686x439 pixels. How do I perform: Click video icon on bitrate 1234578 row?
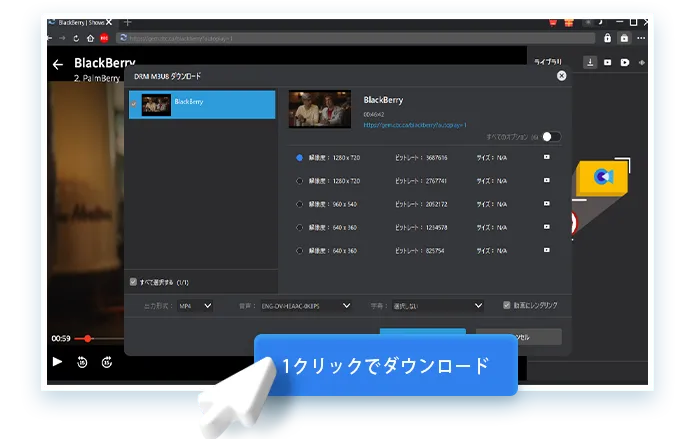(x=546, y=227)
